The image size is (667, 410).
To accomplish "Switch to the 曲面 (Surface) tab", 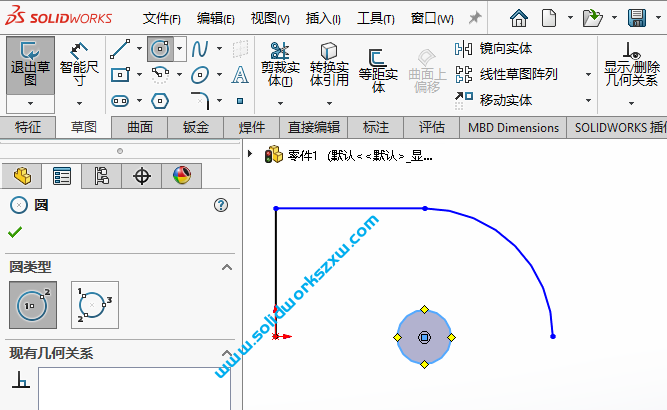I will pyautogui.click(x=140, y=127).
